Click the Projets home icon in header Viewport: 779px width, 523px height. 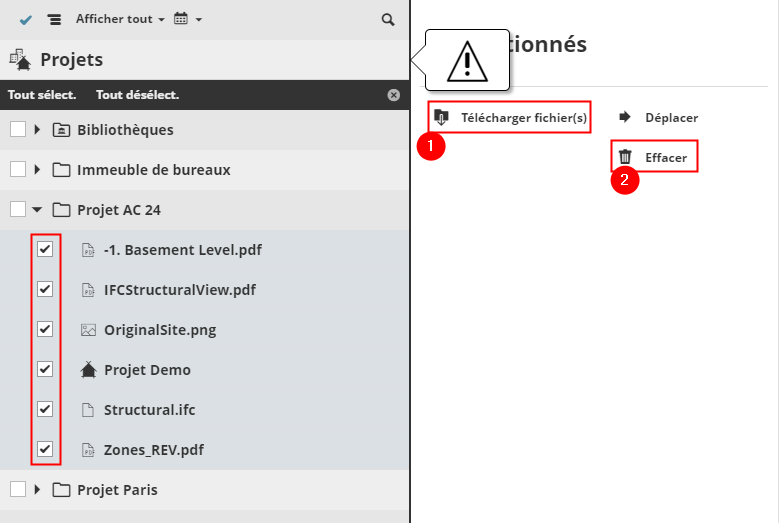pyautogui.click(x=20, y=60)
